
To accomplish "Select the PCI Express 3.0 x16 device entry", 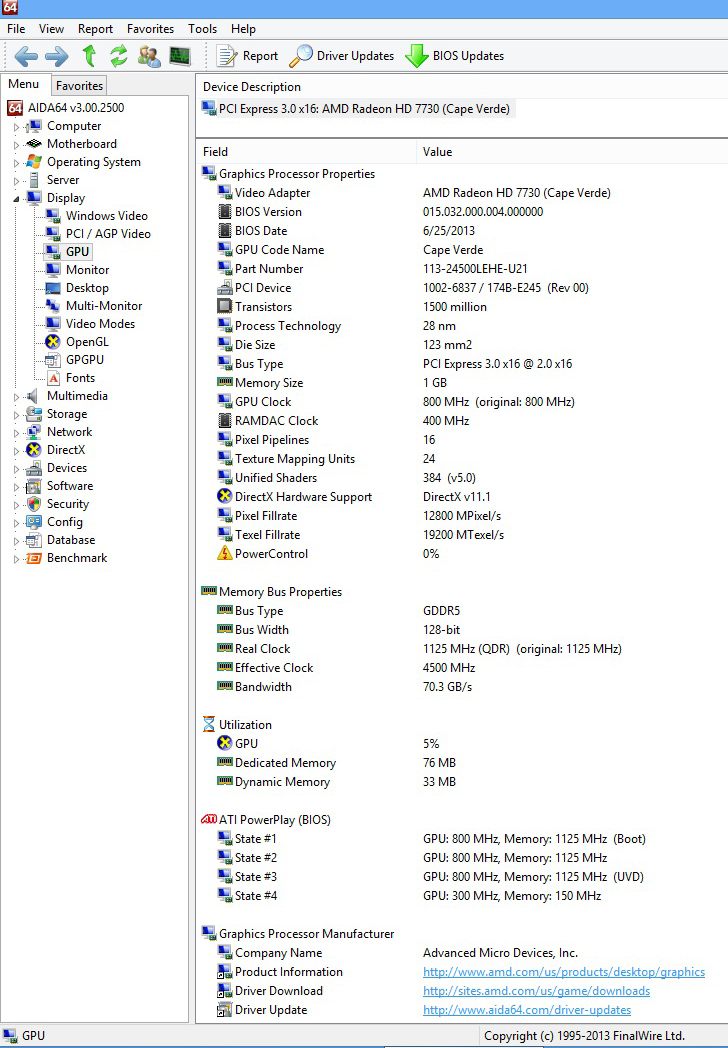I will pyautogui.click(x=358, y=109).
